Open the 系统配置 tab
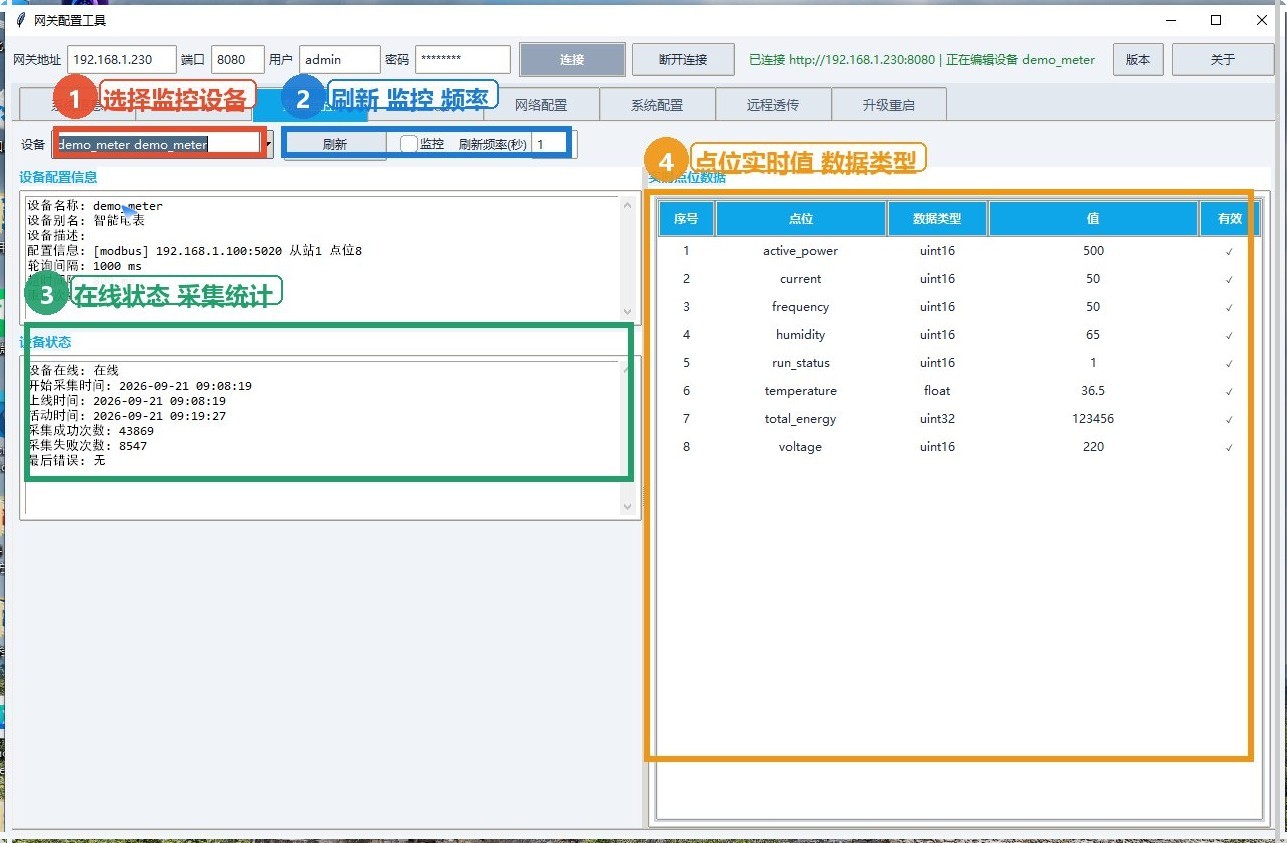This screenshot has width=1287, height=843. click(x=657, y=104)
